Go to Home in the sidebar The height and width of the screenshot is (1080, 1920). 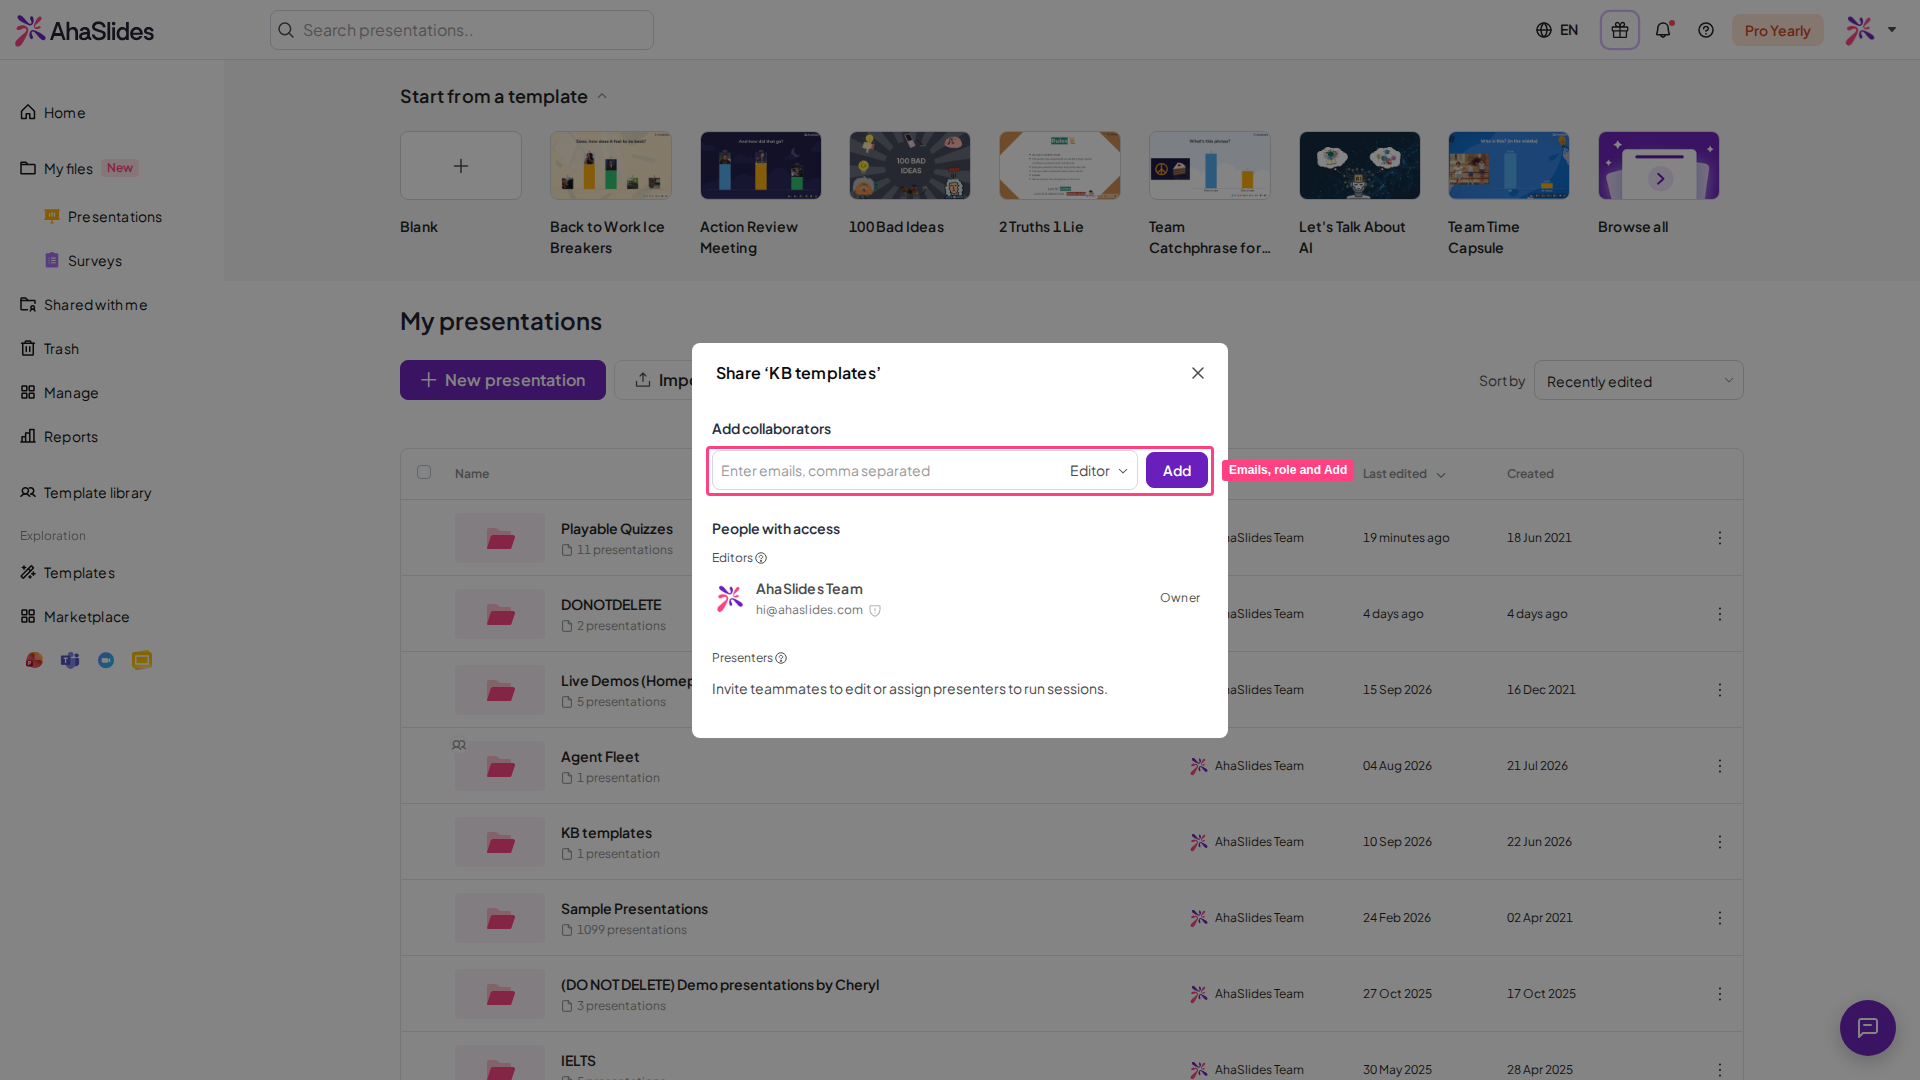53,113
